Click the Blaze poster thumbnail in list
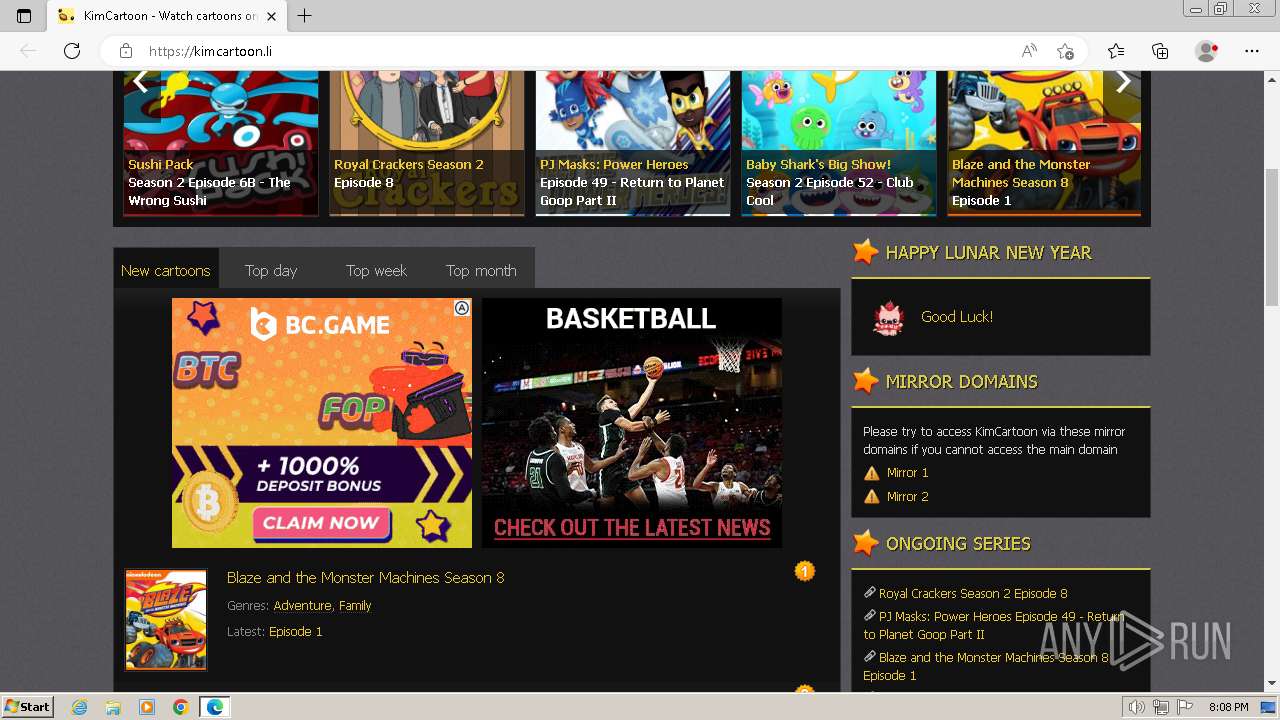Viewport: 1280px width, 720px height. click(166, 620)
